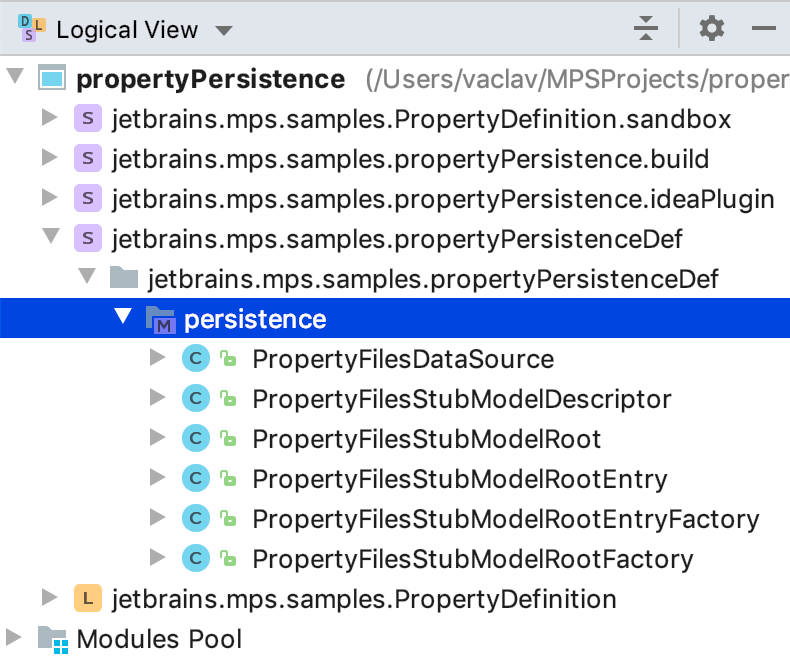The image size is (790, 672).
Task: Click the lock icon beside PropertyFilesStubModelRoot
Action: [228, 439]
